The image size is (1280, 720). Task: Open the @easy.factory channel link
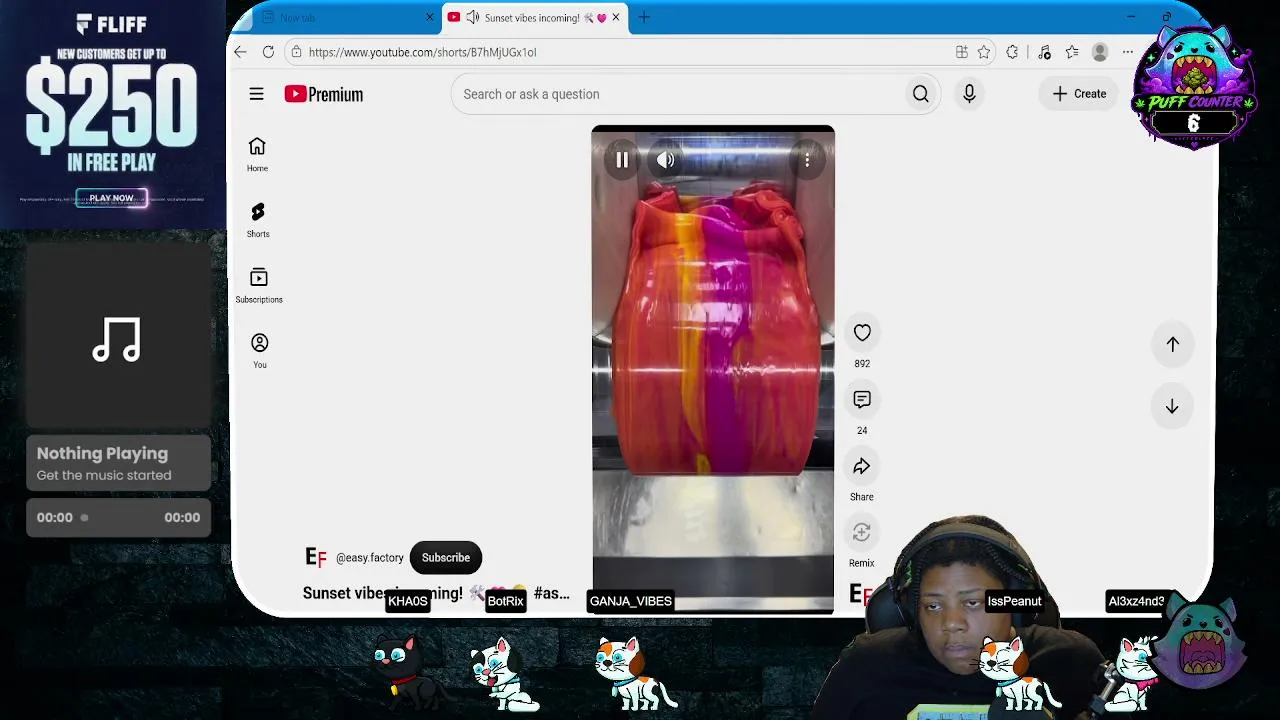(370, 558)
